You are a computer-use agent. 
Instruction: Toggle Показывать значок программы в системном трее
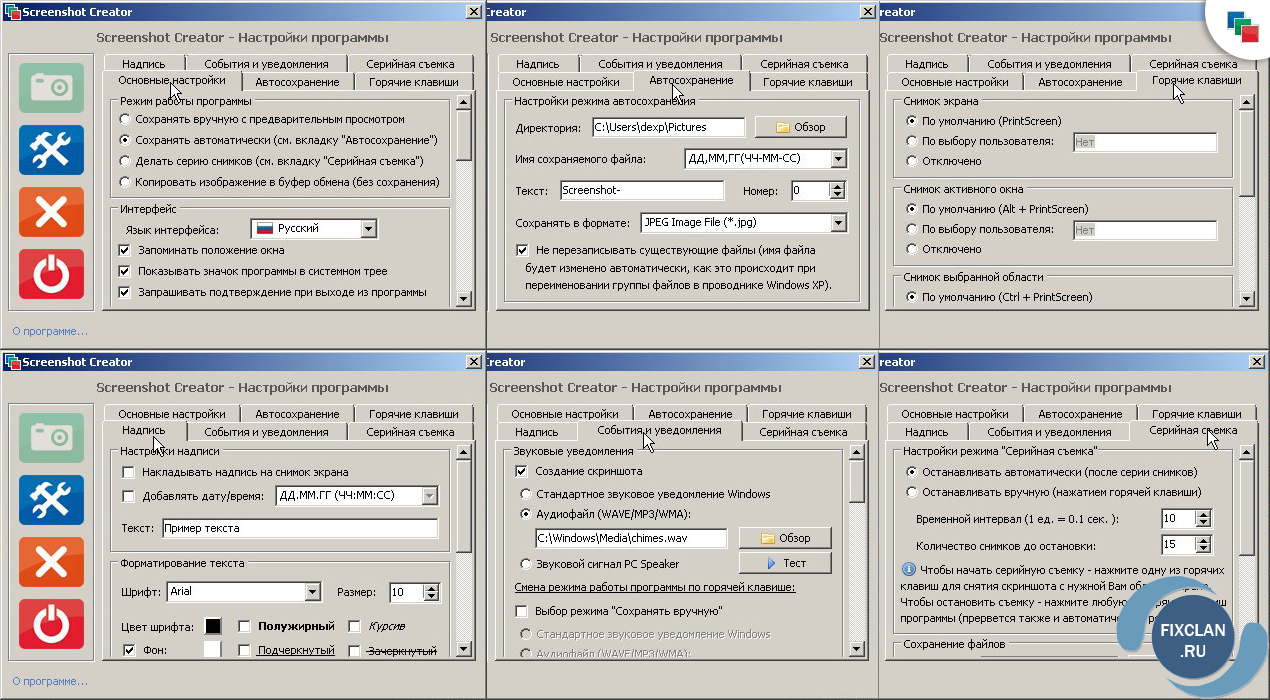[125, 271]
